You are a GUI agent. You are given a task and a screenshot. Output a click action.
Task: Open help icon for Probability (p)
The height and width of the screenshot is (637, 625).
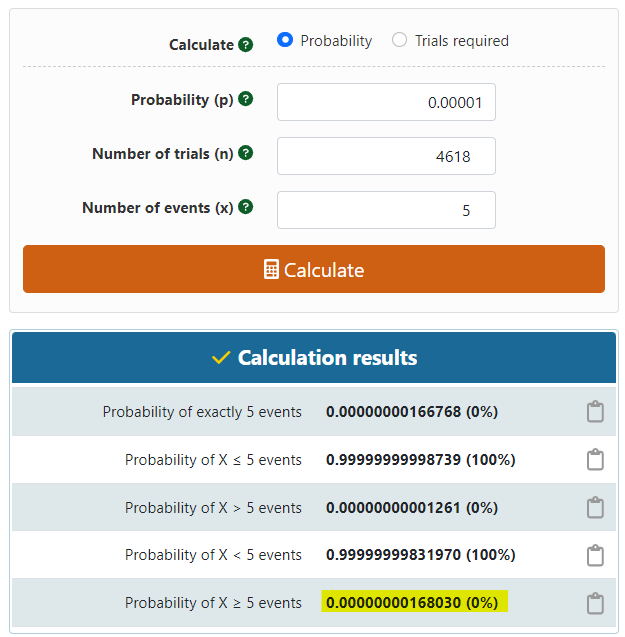(245, 99)
